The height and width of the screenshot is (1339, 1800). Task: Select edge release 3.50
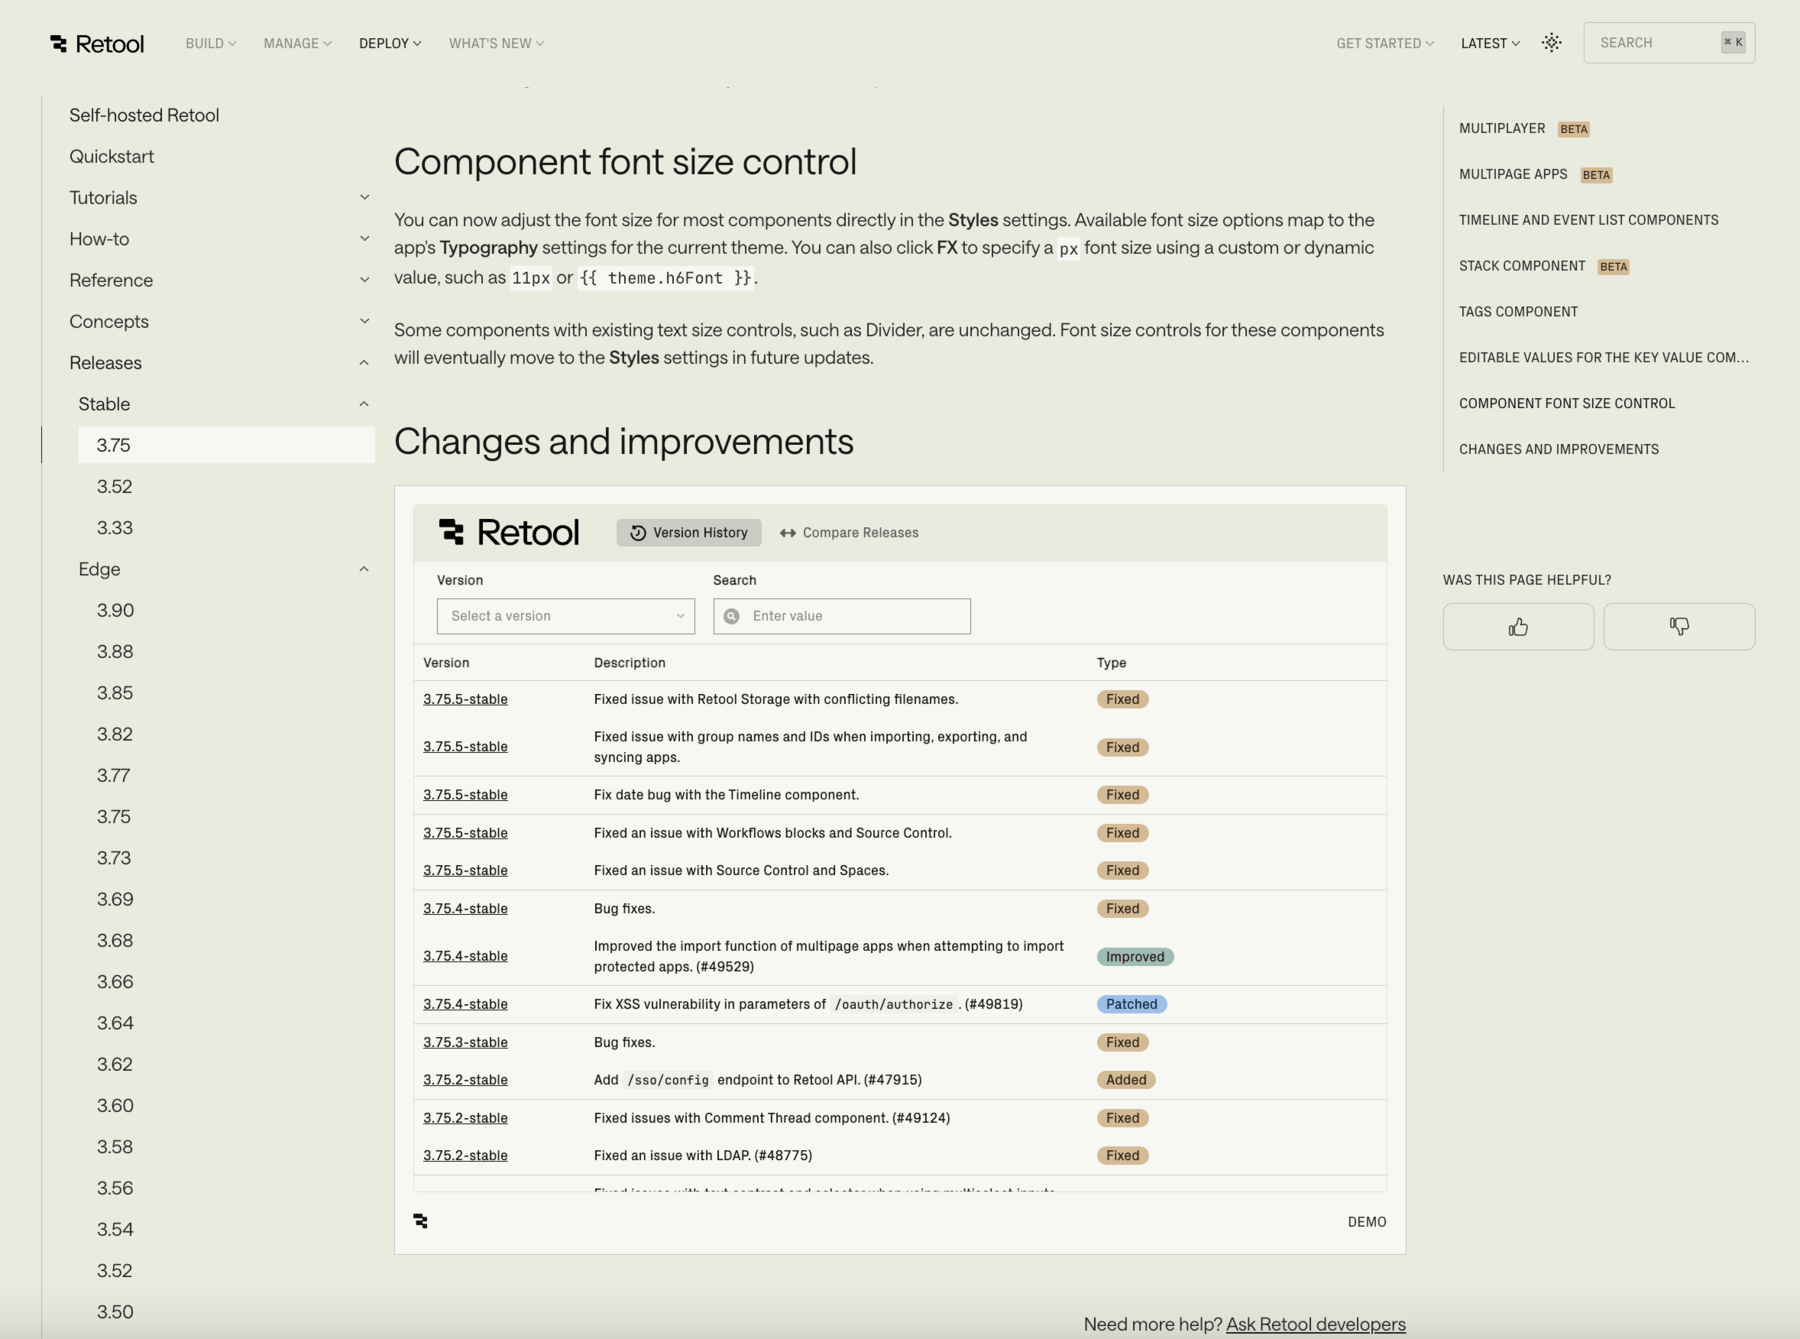tap(115, 1312)
